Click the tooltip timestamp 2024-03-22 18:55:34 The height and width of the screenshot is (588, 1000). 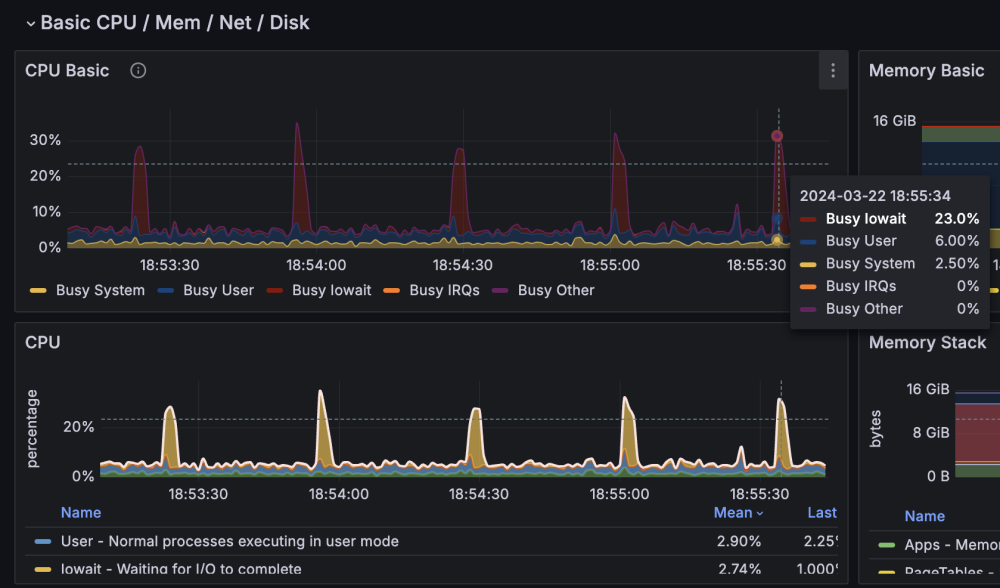(875, 196)
